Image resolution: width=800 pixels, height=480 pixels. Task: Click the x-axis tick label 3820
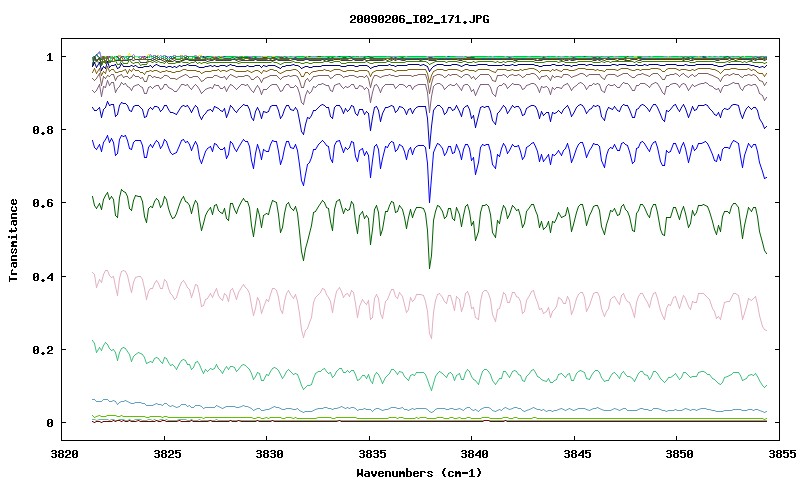(64, 454)
